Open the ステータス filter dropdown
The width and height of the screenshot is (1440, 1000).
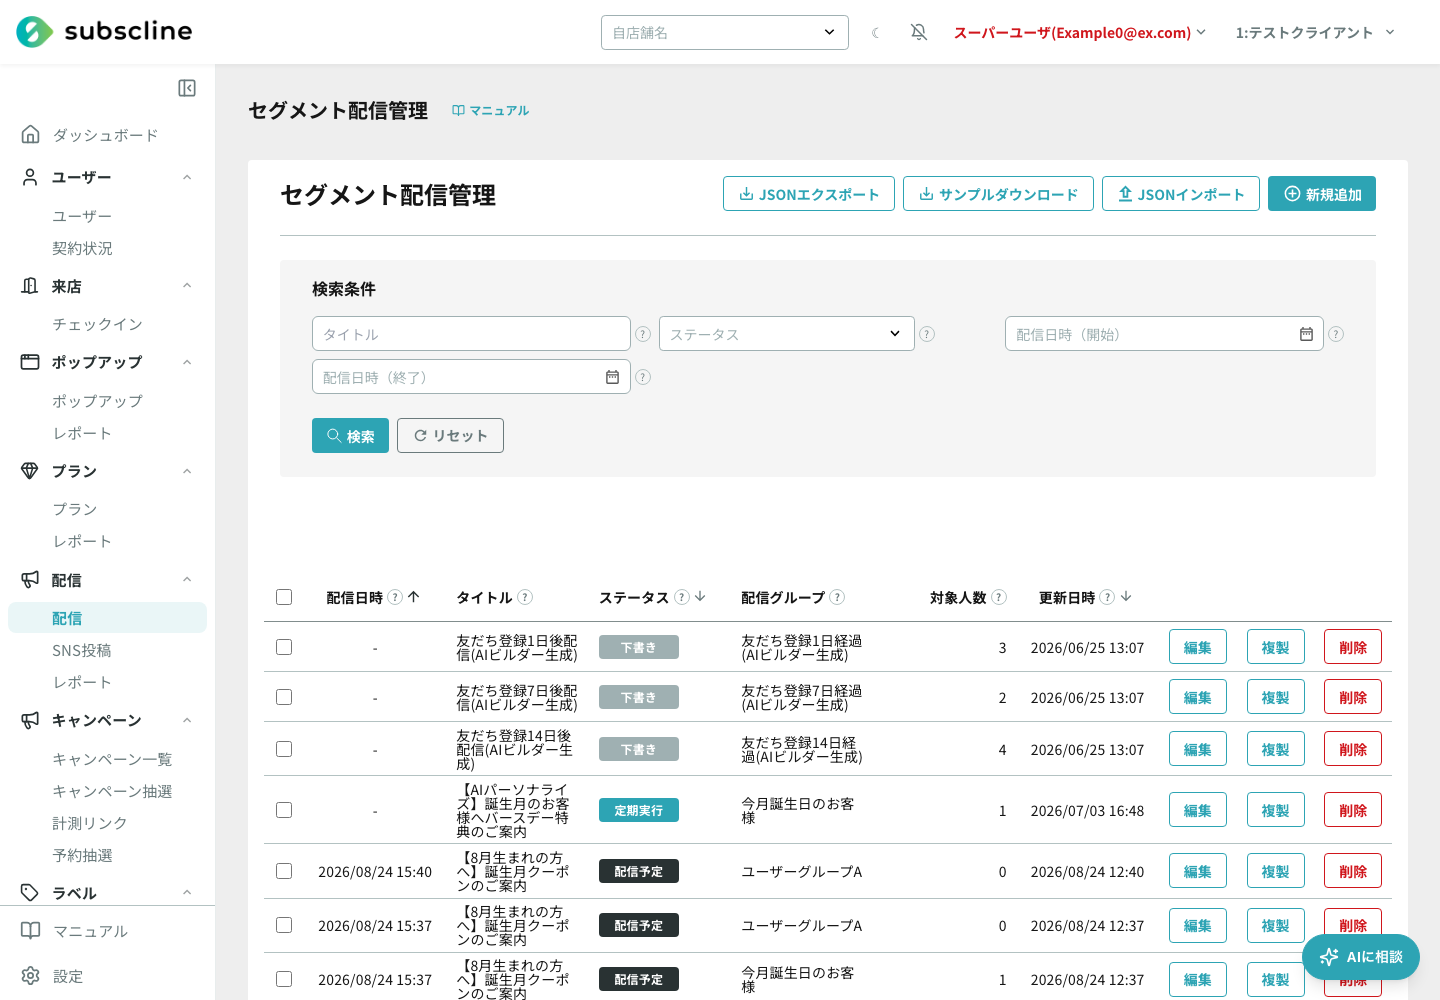[x=787, y=334]
